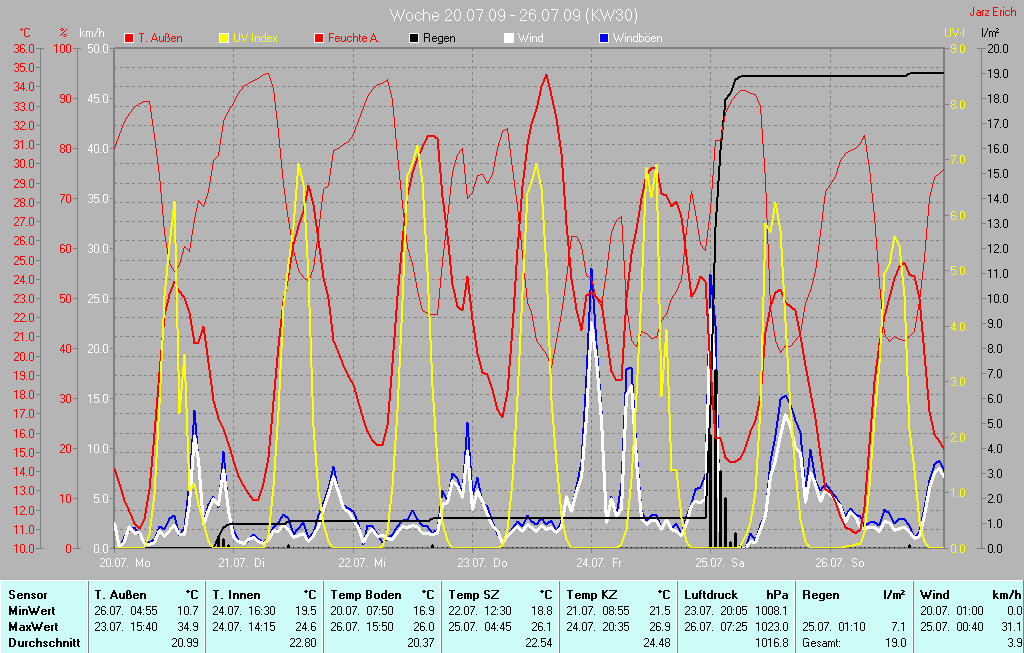Click the red Feuchte A. legend swatch
This screenshot has width=1024, height=653.
click(319, 39)
